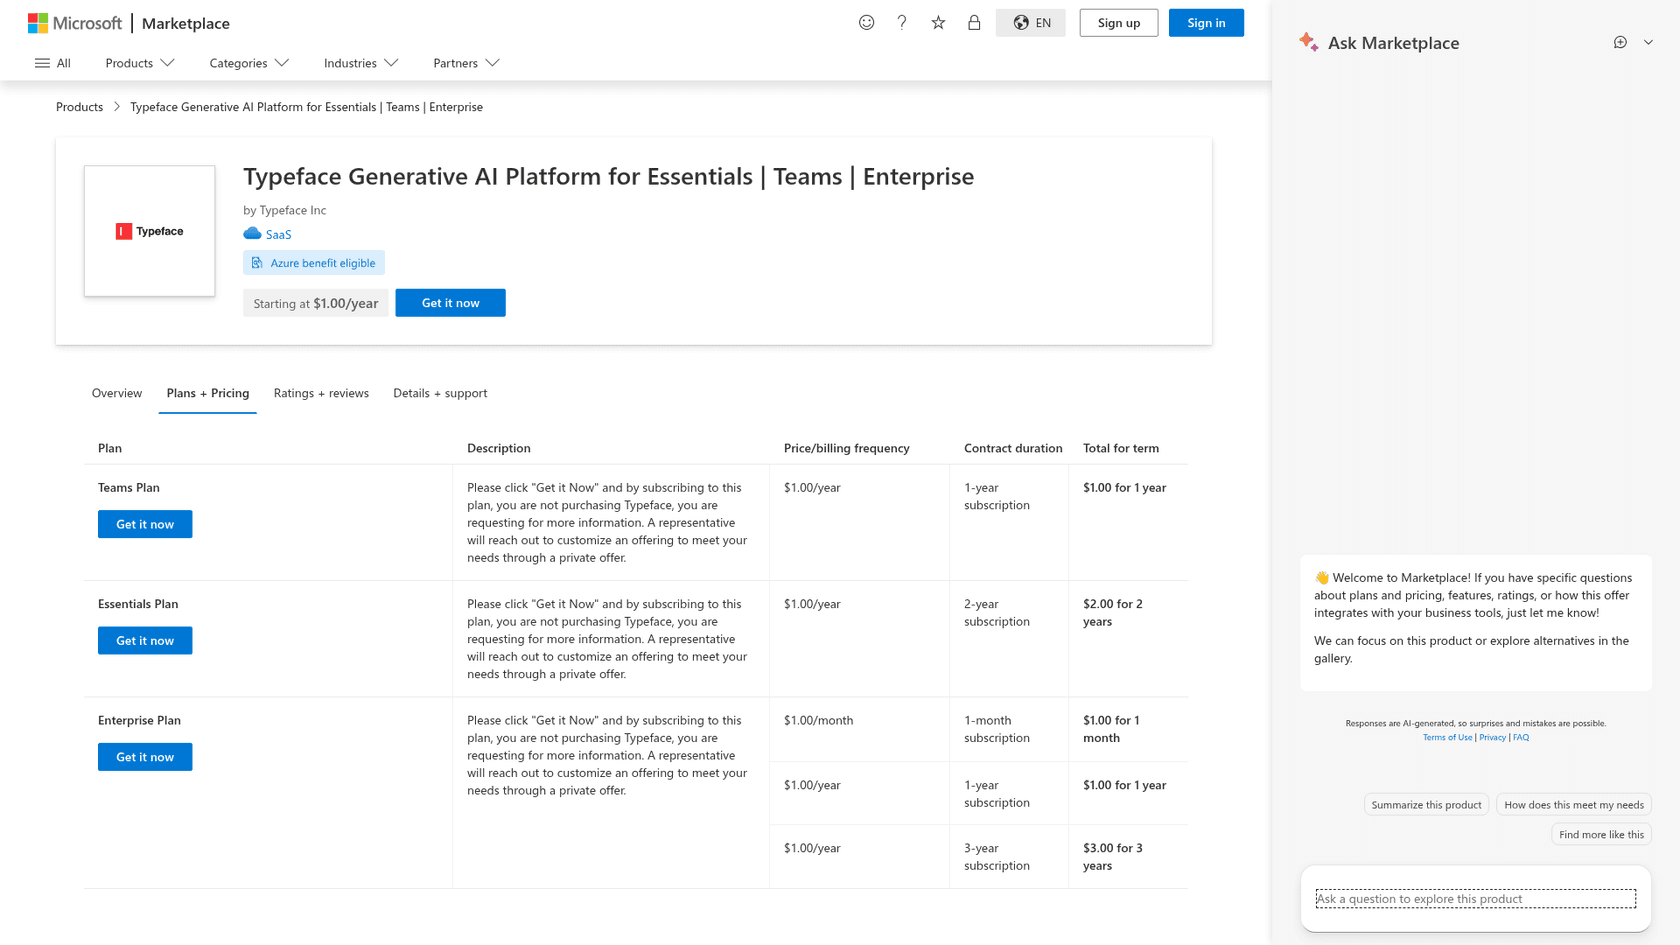
Task: Click the SaaS link
Action: [278, 234]
